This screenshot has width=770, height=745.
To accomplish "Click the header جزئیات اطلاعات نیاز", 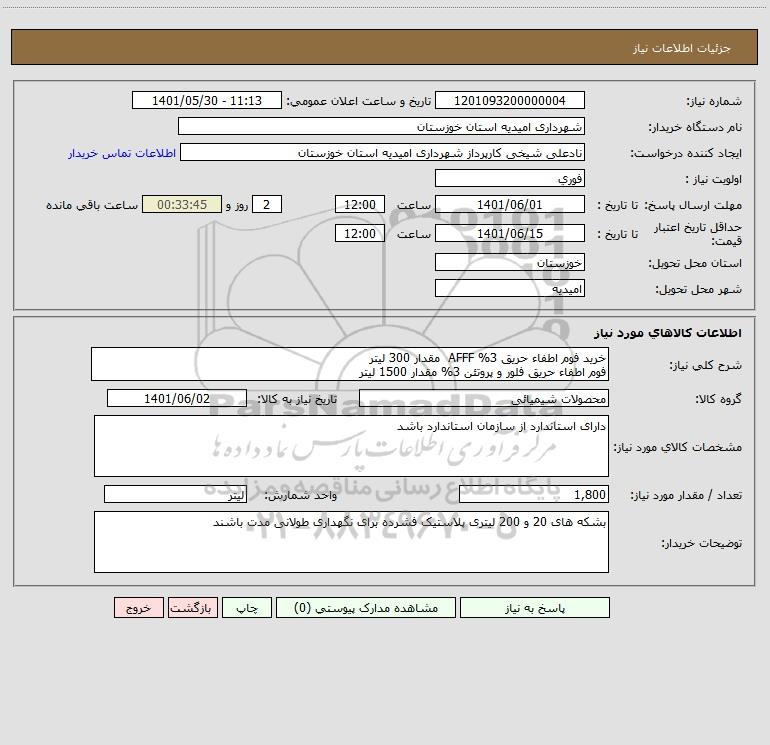I will tap(682, 48).
